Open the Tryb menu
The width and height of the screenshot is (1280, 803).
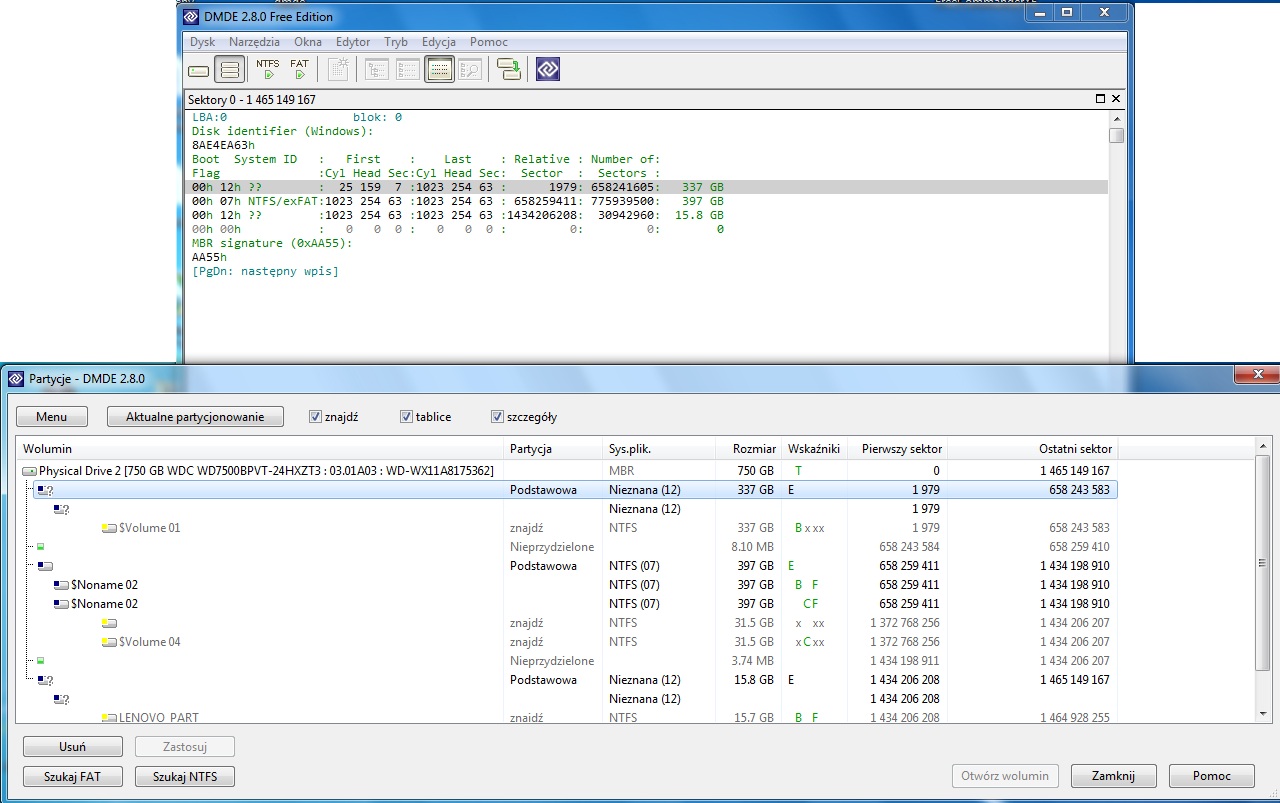(x=396, y=42)
